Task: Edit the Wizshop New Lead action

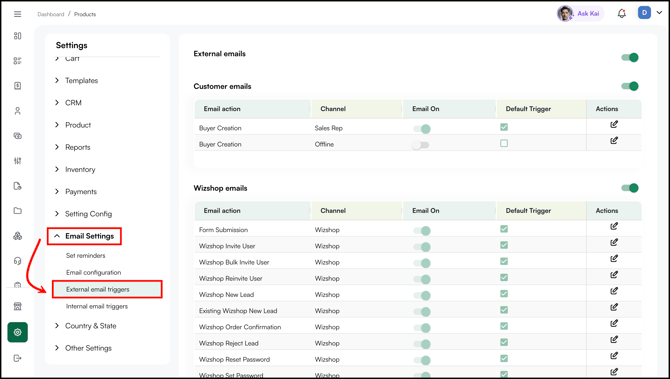Action: pos(614,291)
